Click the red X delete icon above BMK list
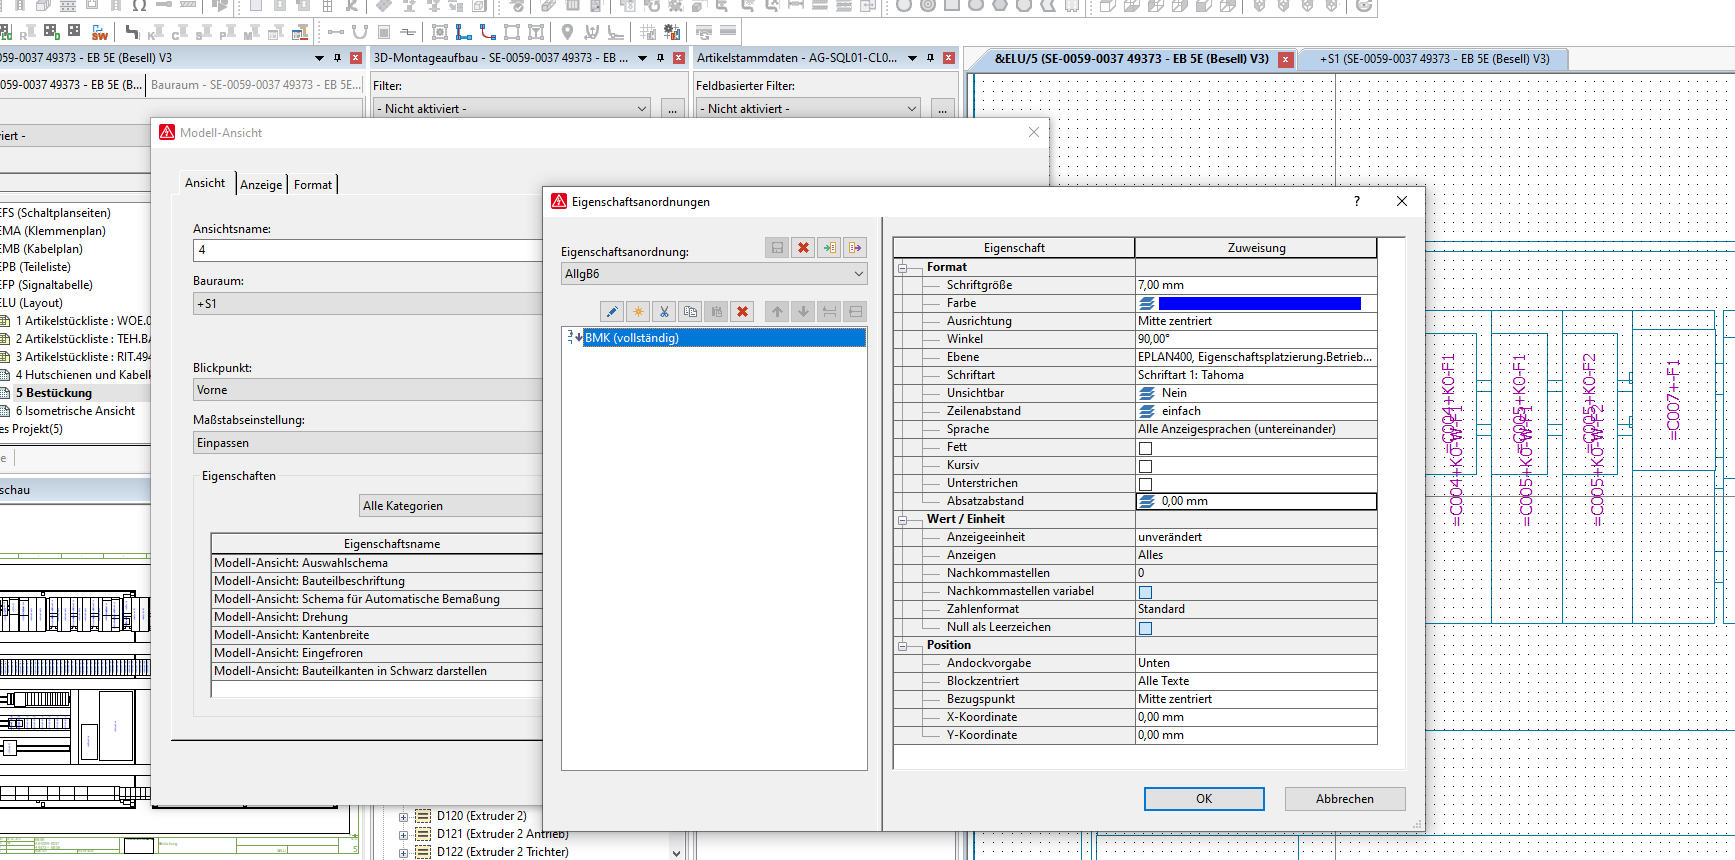Screen dimensions: 1735x860 742,312
